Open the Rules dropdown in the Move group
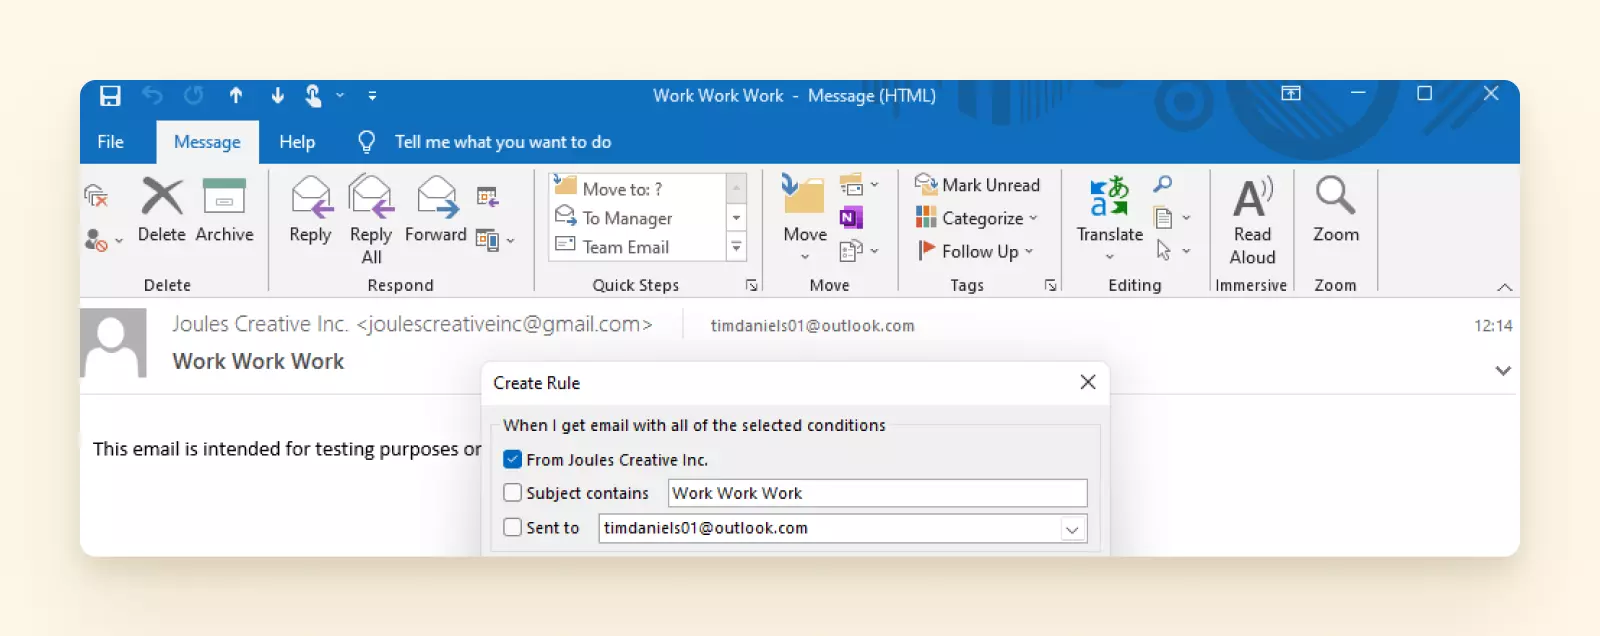The image size is (1600, 636). pyautogui.click(x=859, y=185)
